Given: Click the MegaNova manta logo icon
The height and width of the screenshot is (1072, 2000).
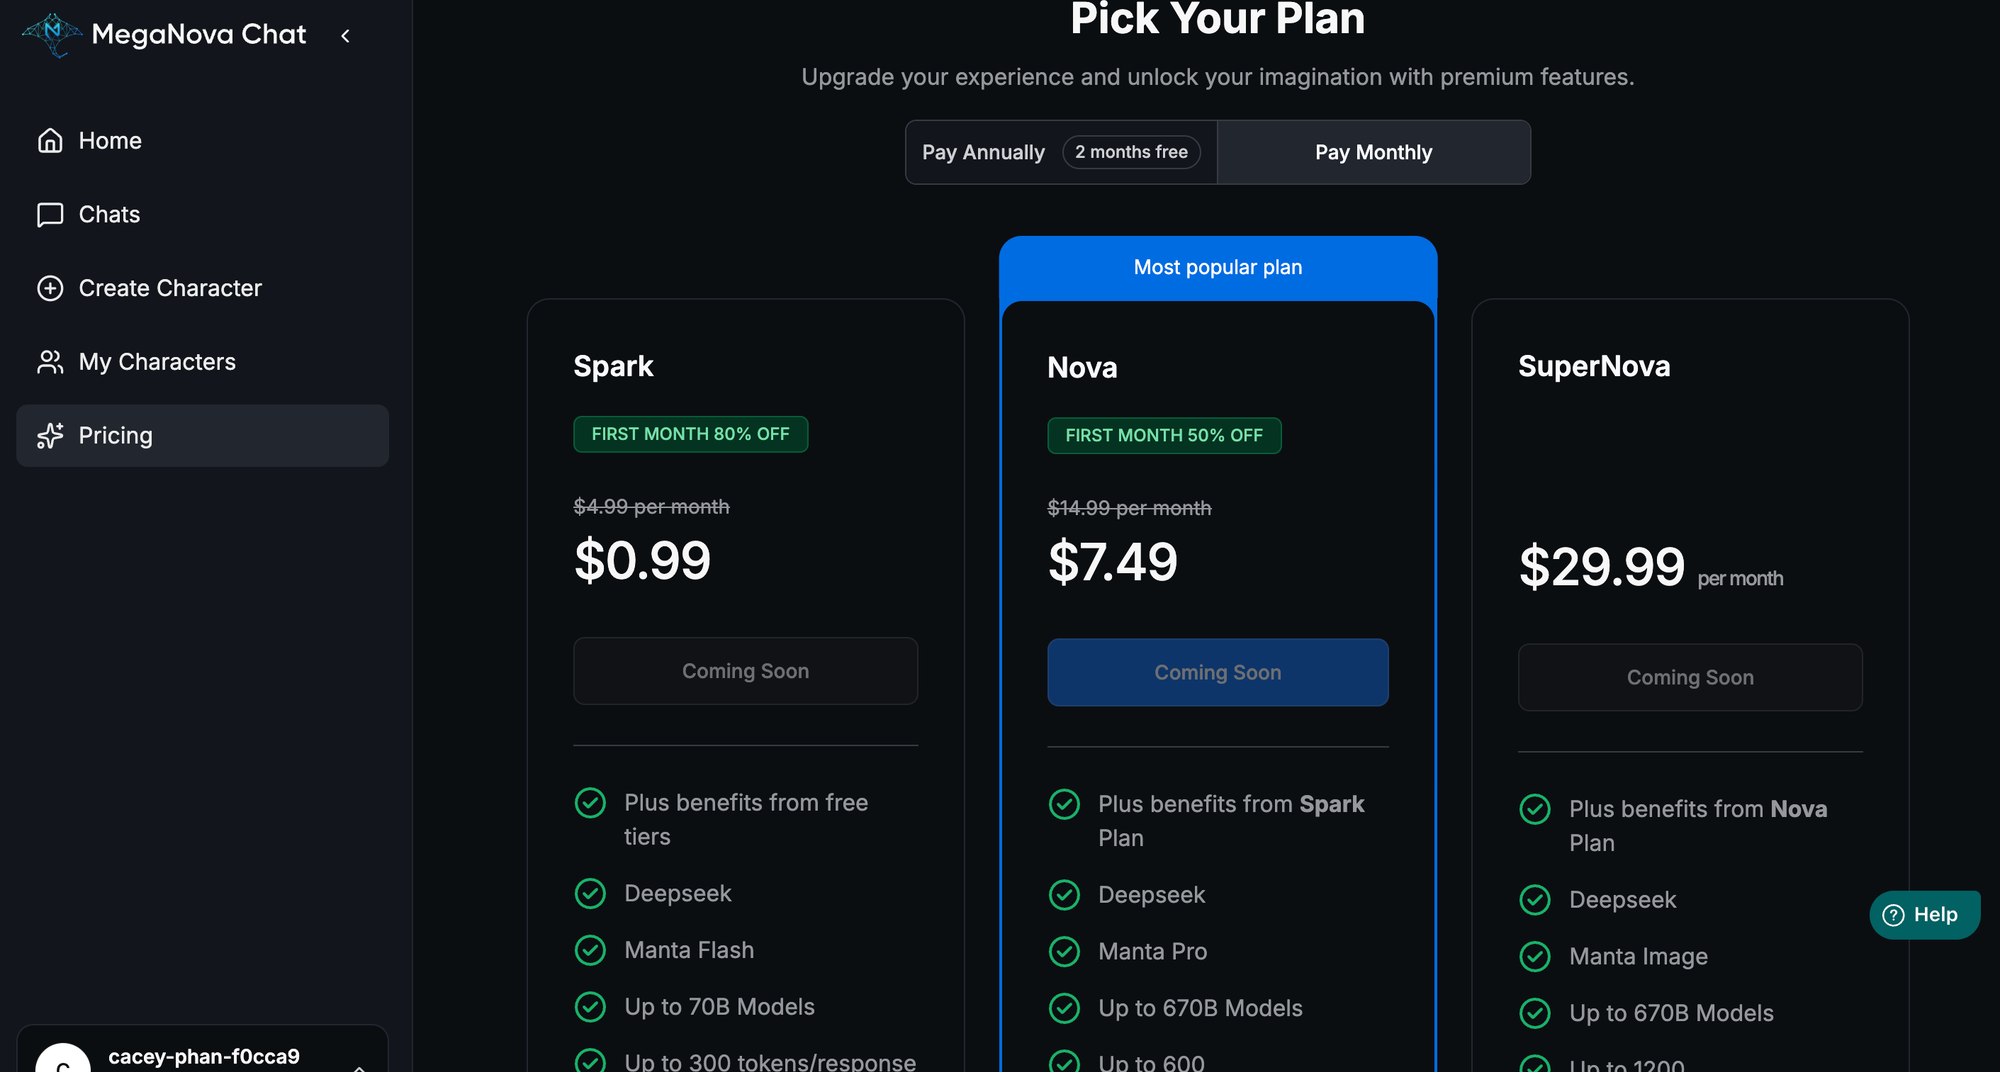Looking at the screenshot, I should [52, 34].
